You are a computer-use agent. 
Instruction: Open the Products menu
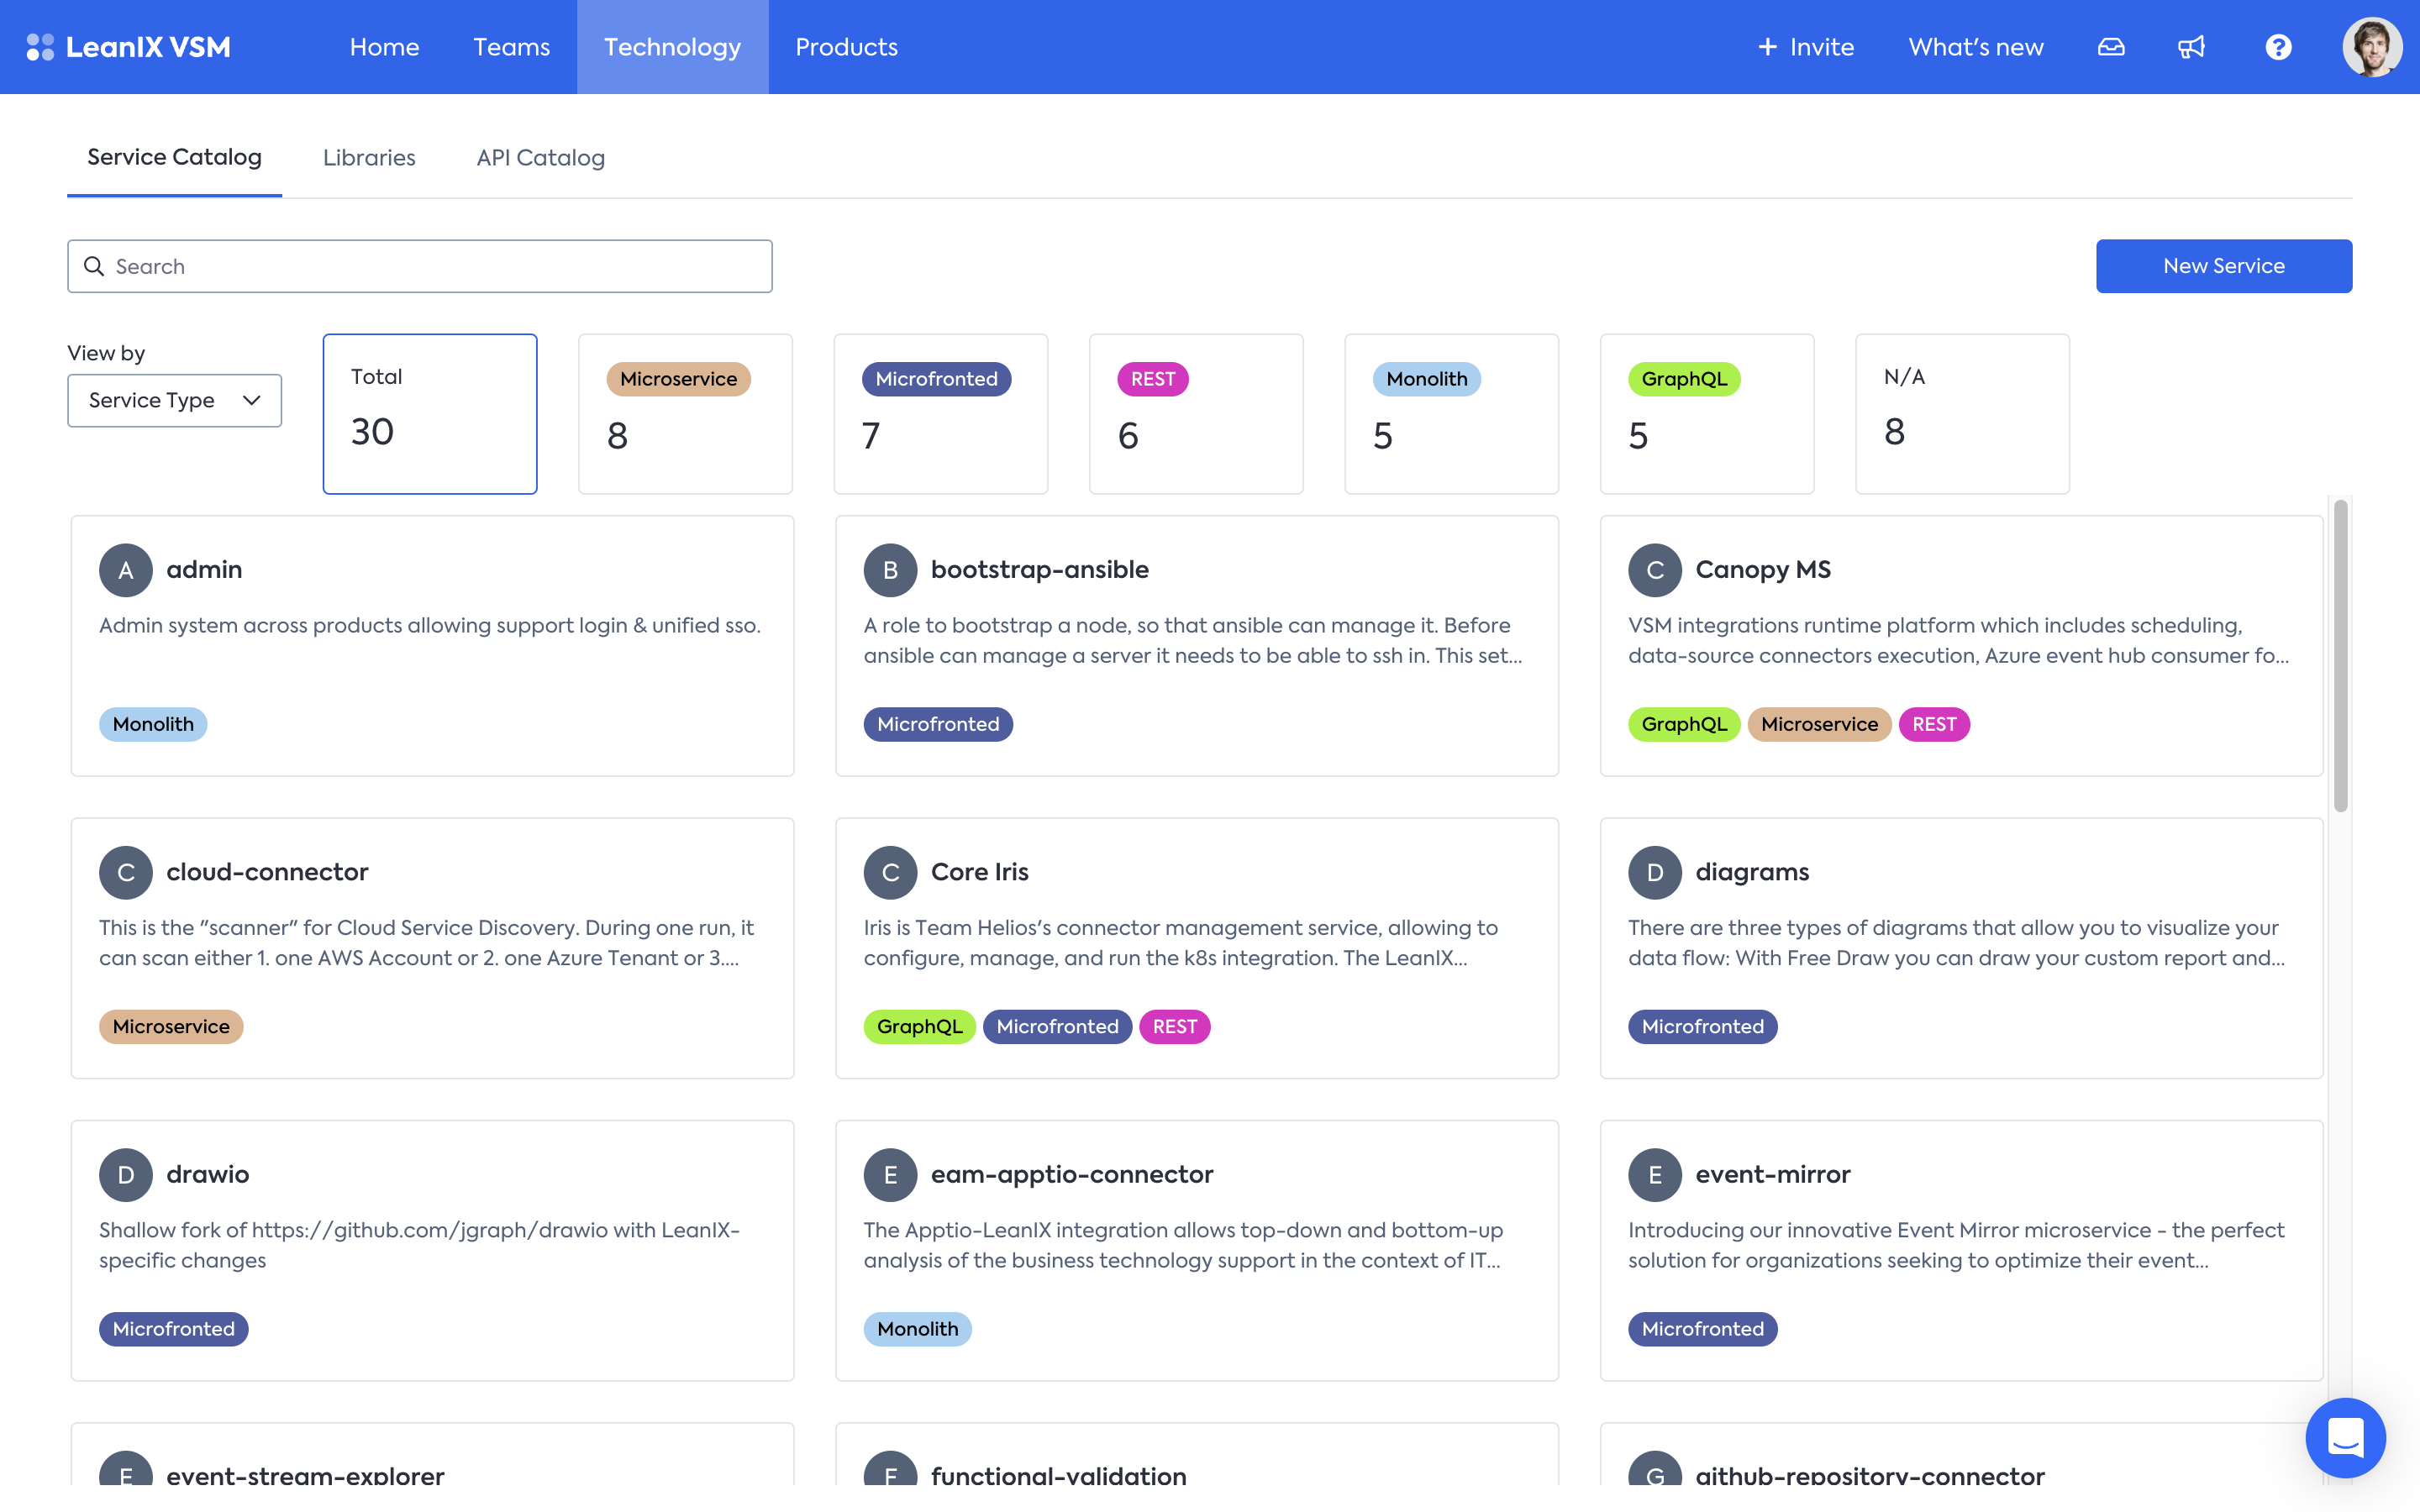(846, 47)
